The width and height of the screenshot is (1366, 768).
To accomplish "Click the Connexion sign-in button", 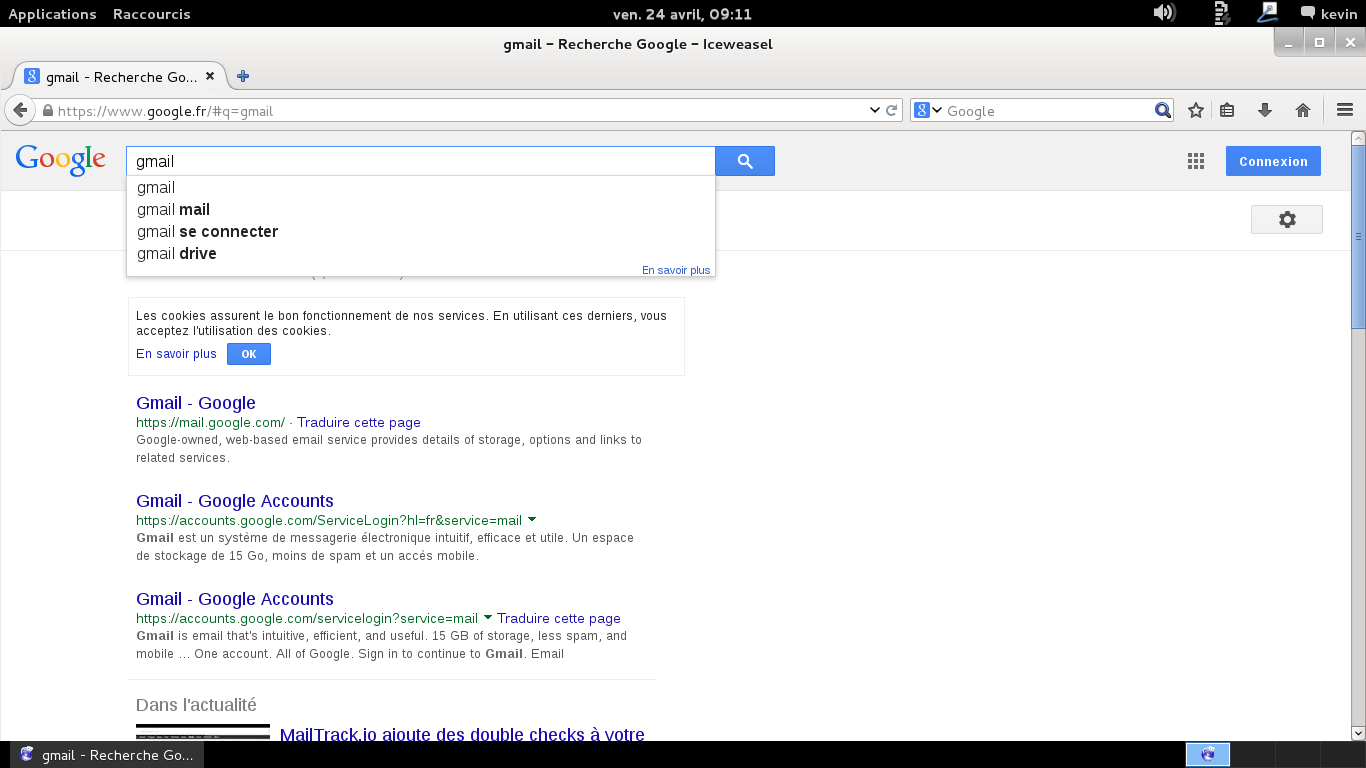I will click(x=1273, y=161).
